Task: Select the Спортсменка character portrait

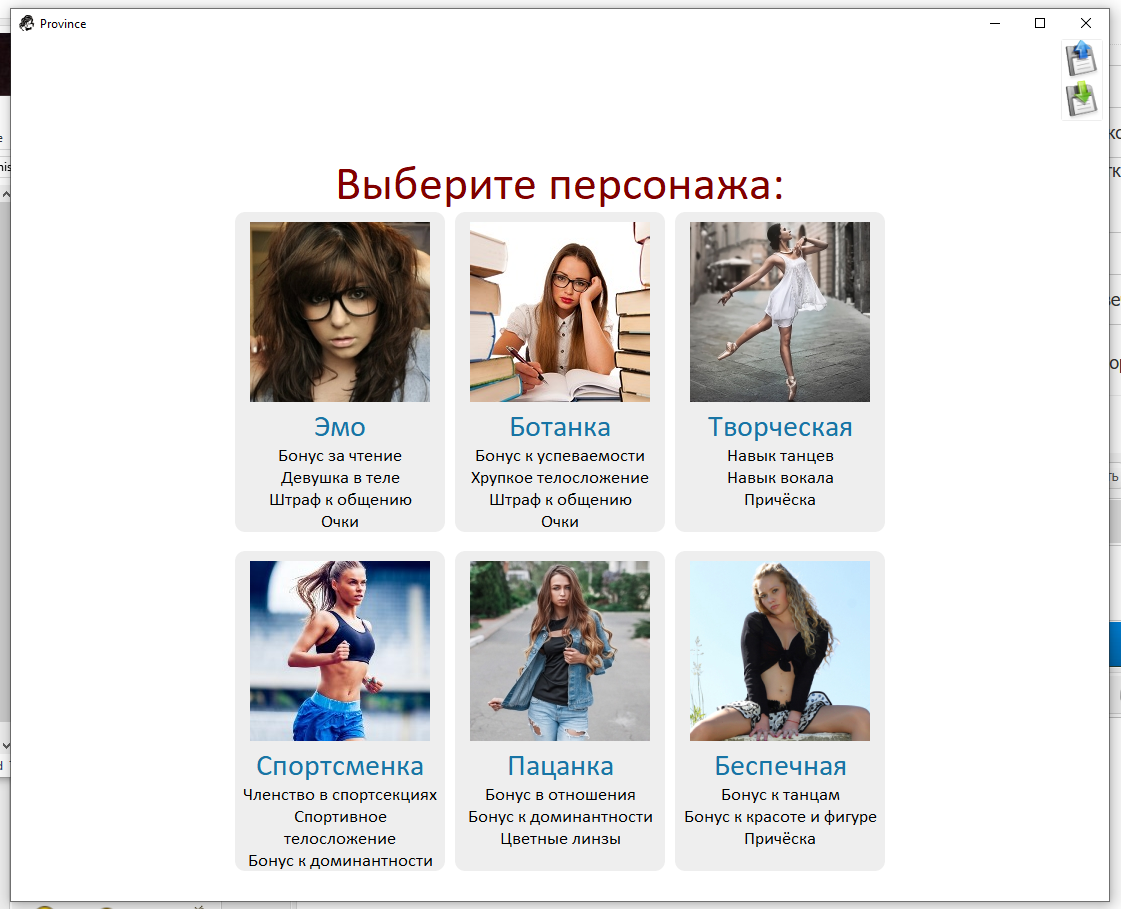Action: click(340, 651)
